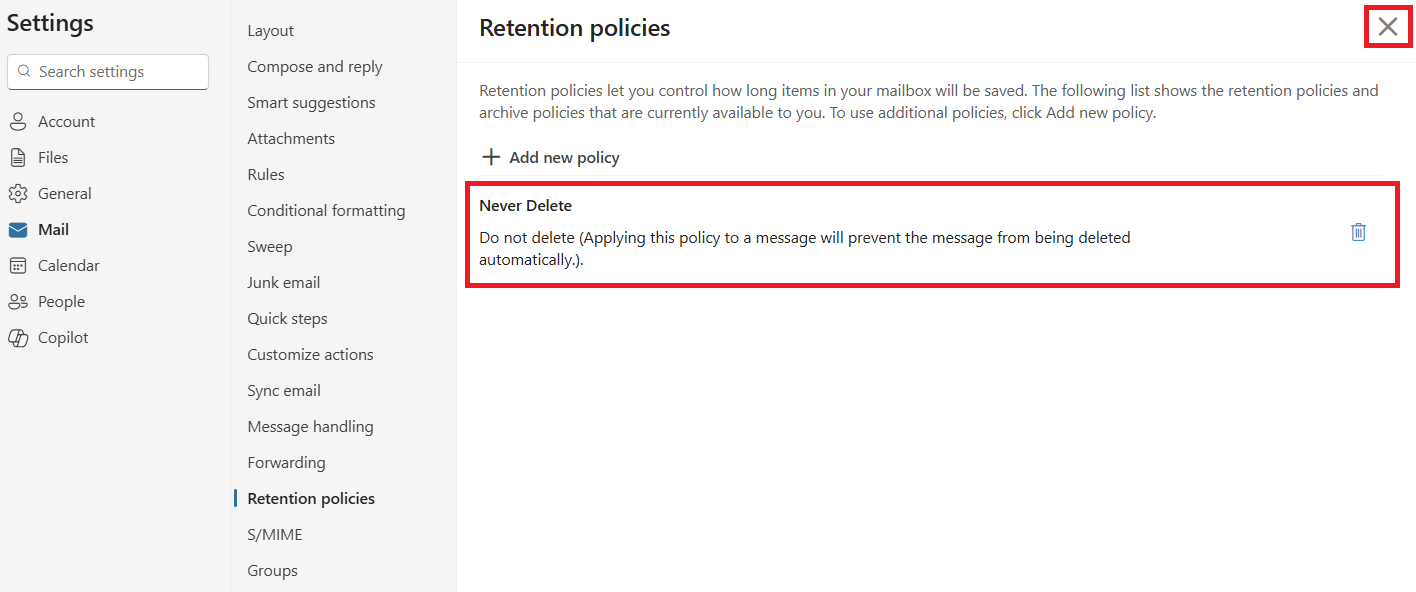Select the Files document icon
1416x592 pixels.
(x=18, y=158)
